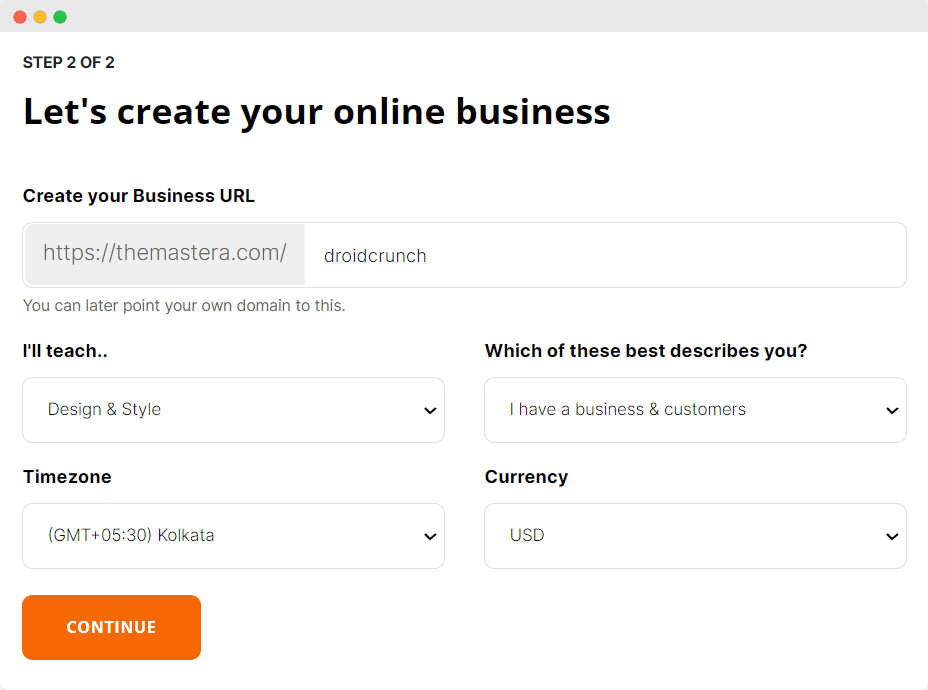Screen dimensions: 928x690
Task: Click the Timezone field label
Action: [x=67, y=477]
